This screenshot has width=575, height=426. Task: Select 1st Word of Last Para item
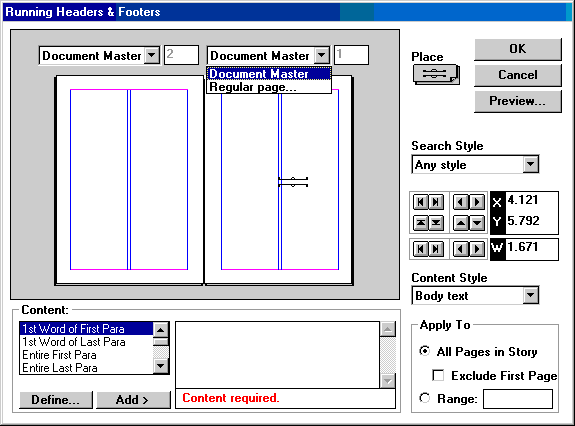[86, 342]
